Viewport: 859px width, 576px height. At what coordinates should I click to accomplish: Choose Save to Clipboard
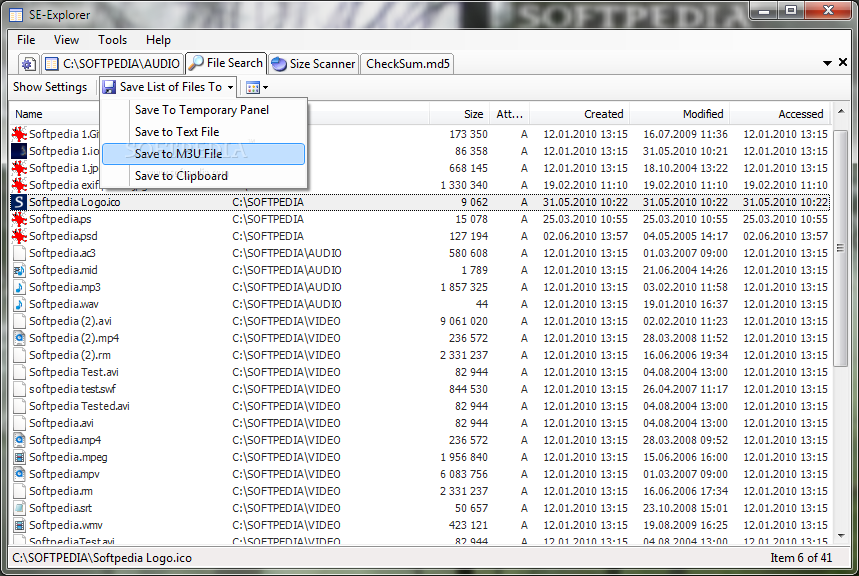click(203, 176)
